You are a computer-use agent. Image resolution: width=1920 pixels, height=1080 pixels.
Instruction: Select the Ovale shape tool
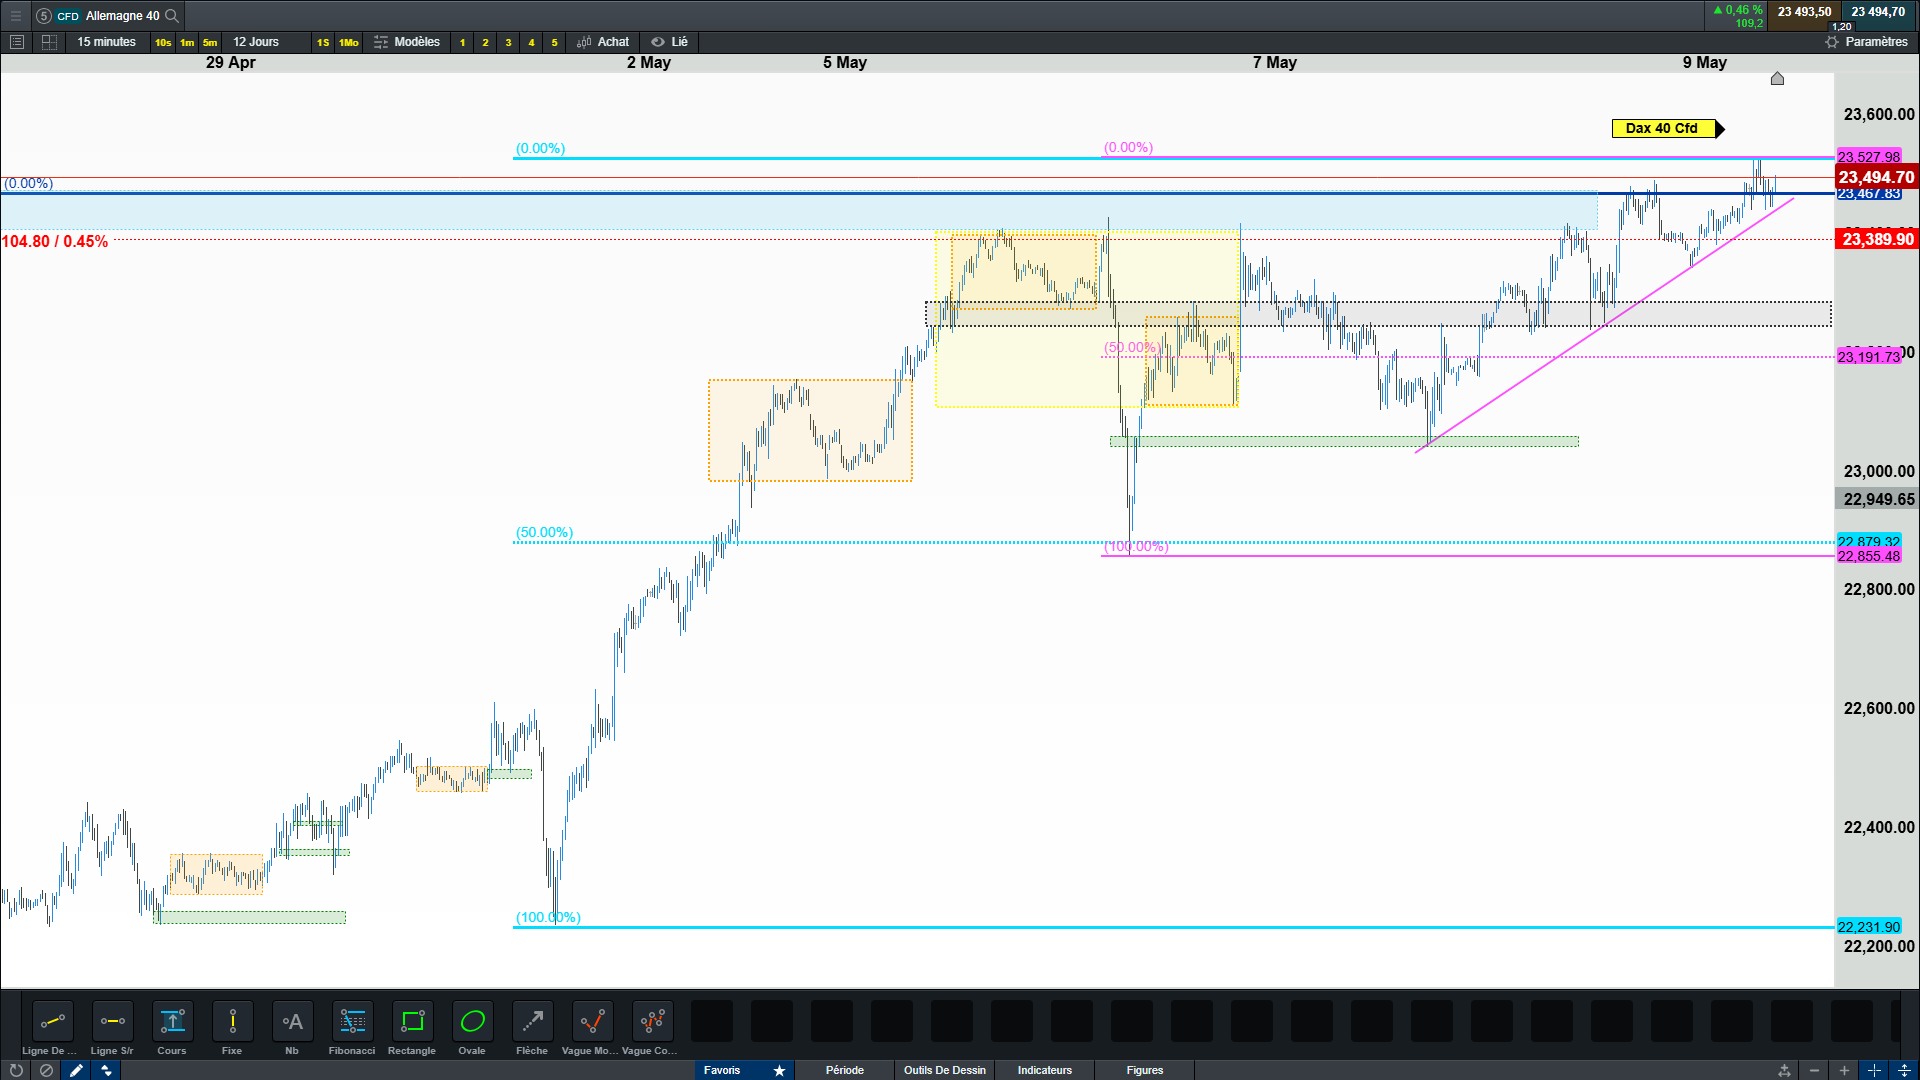[472, 1022]
